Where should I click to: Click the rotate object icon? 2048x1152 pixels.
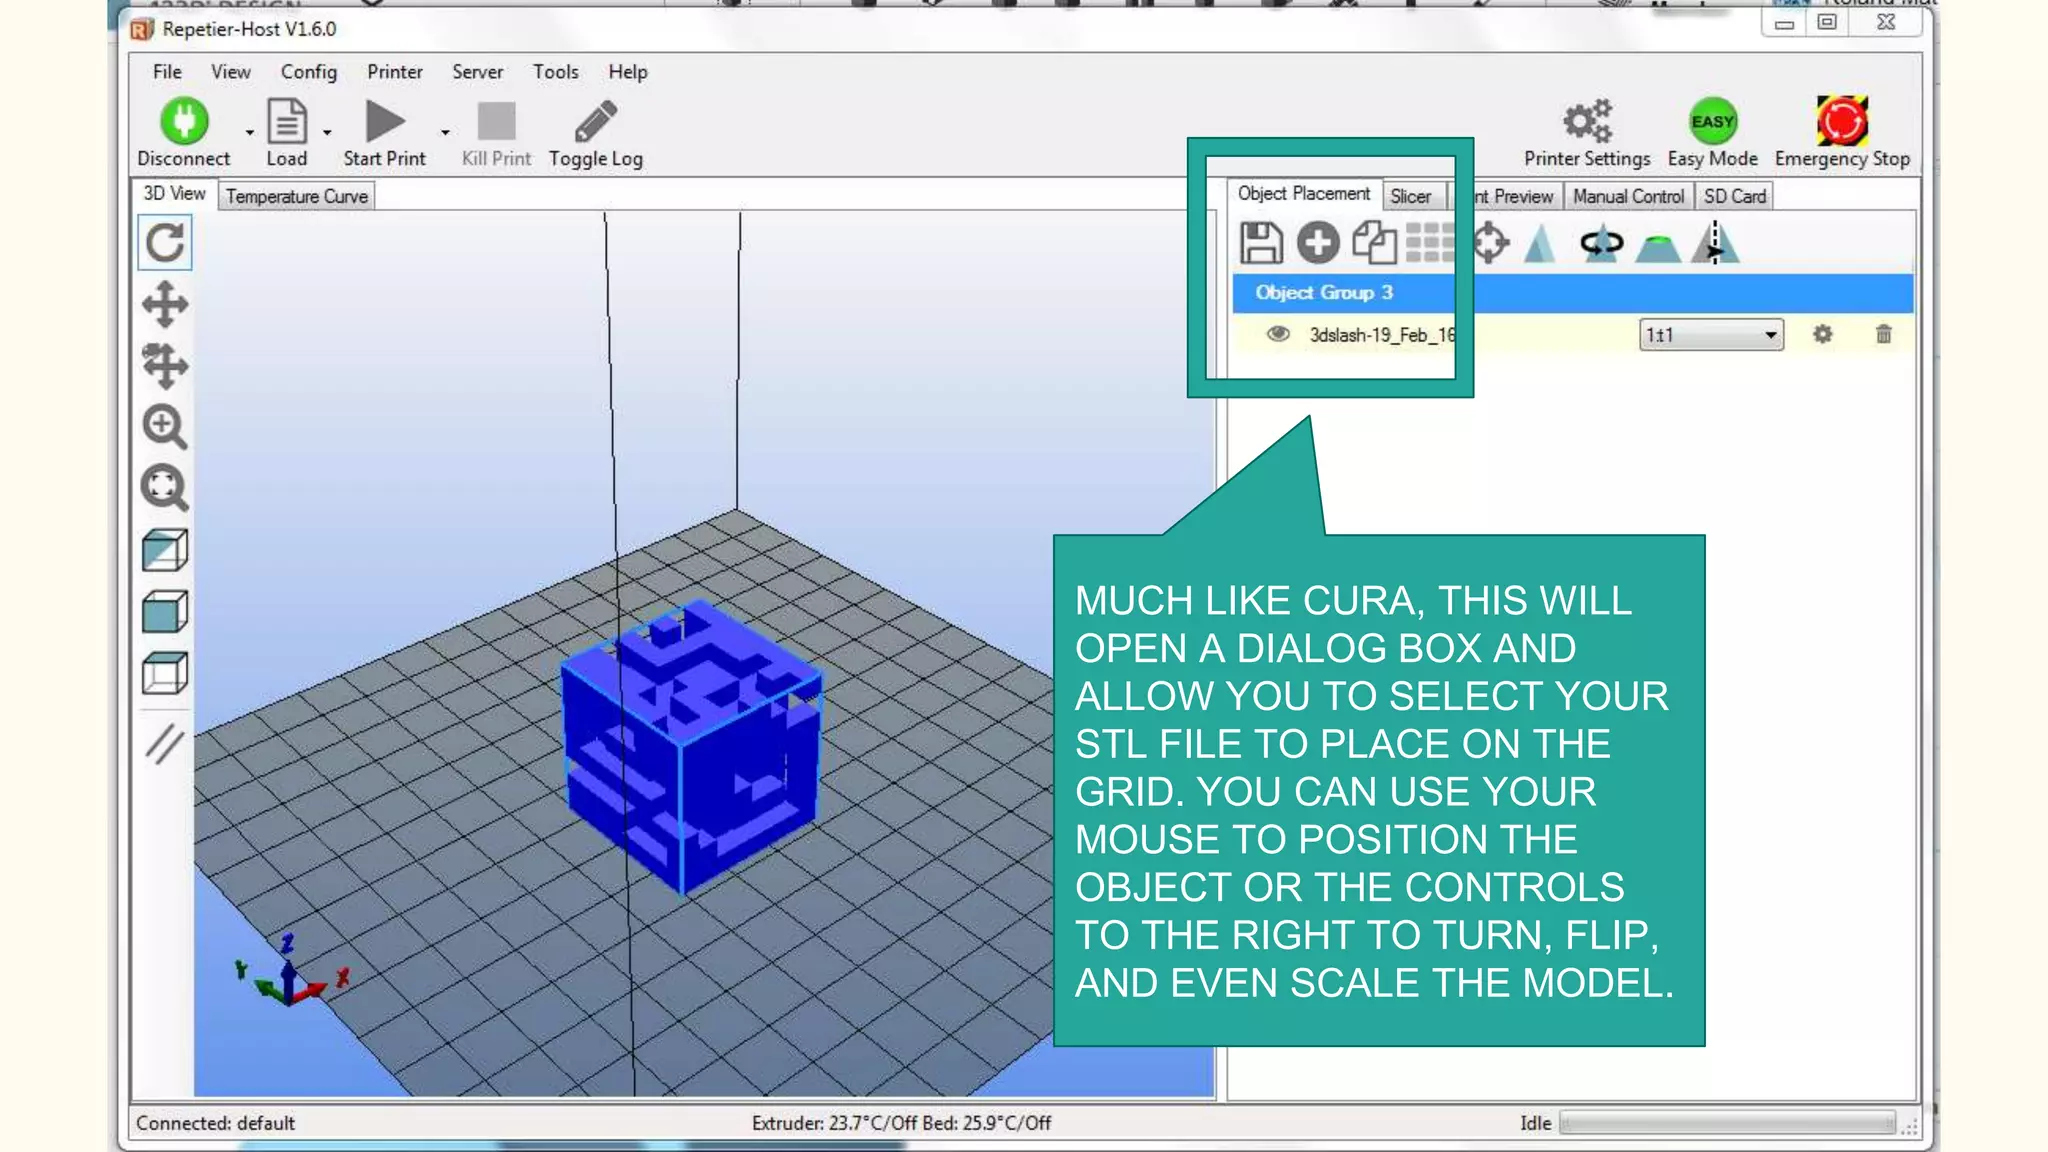tap(1601, 243)
